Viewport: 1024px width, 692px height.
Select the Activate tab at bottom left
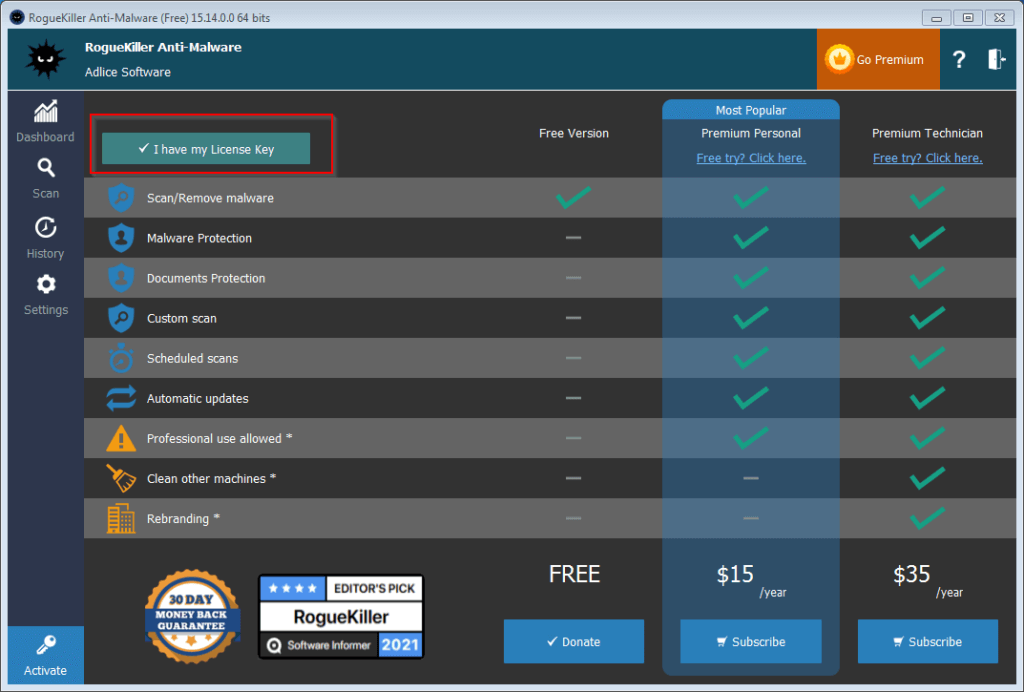tap(45, 655)
